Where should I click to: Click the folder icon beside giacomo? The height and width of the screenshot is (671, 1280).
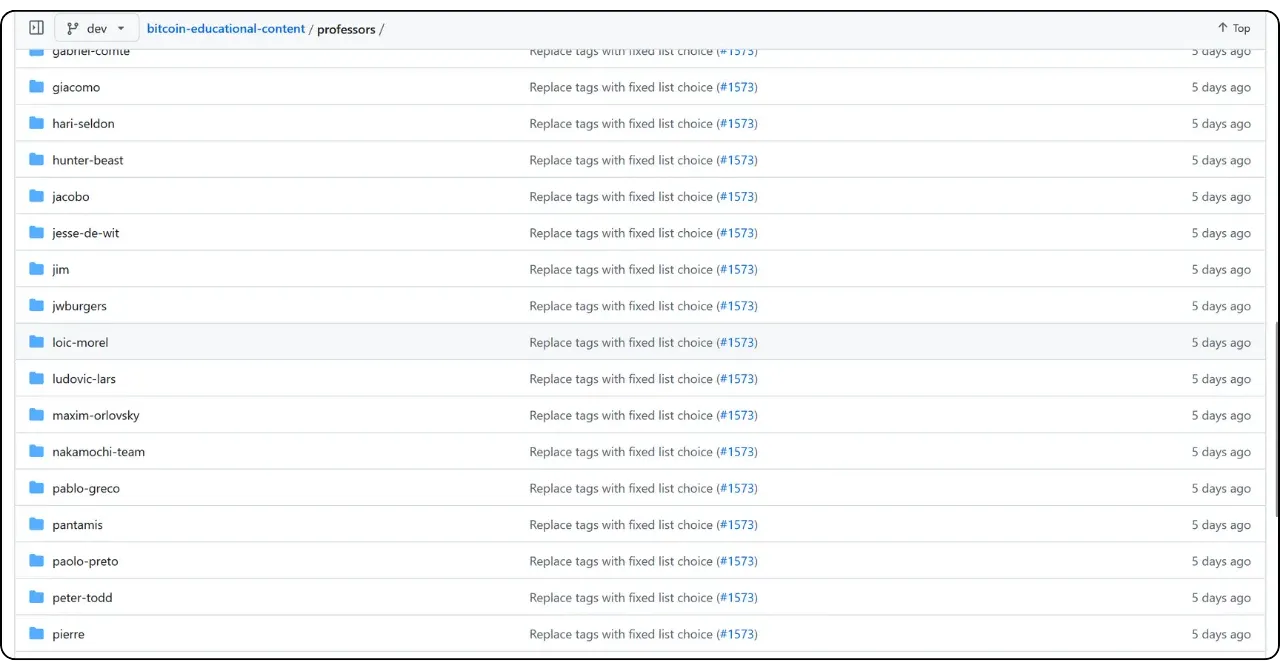point(37,87)
